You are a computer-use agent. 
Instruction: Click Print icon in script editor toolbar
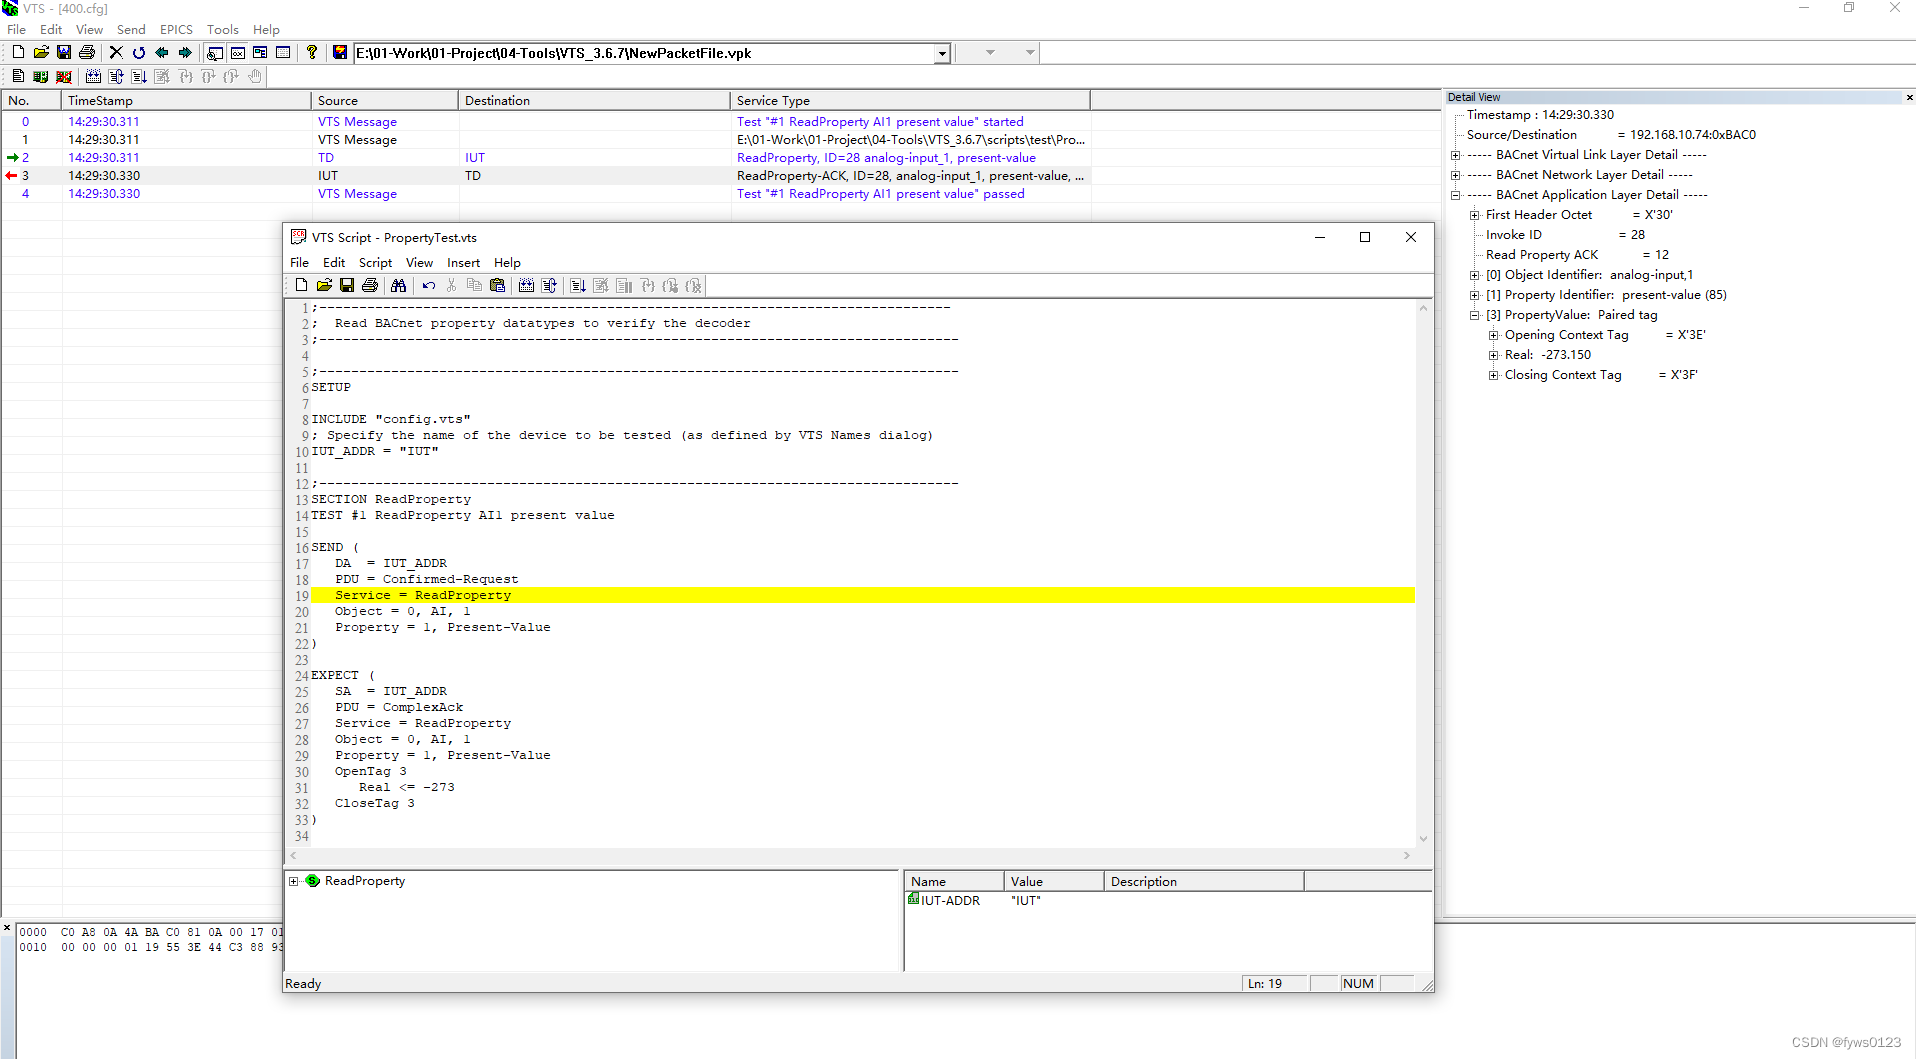click(370, 285)
